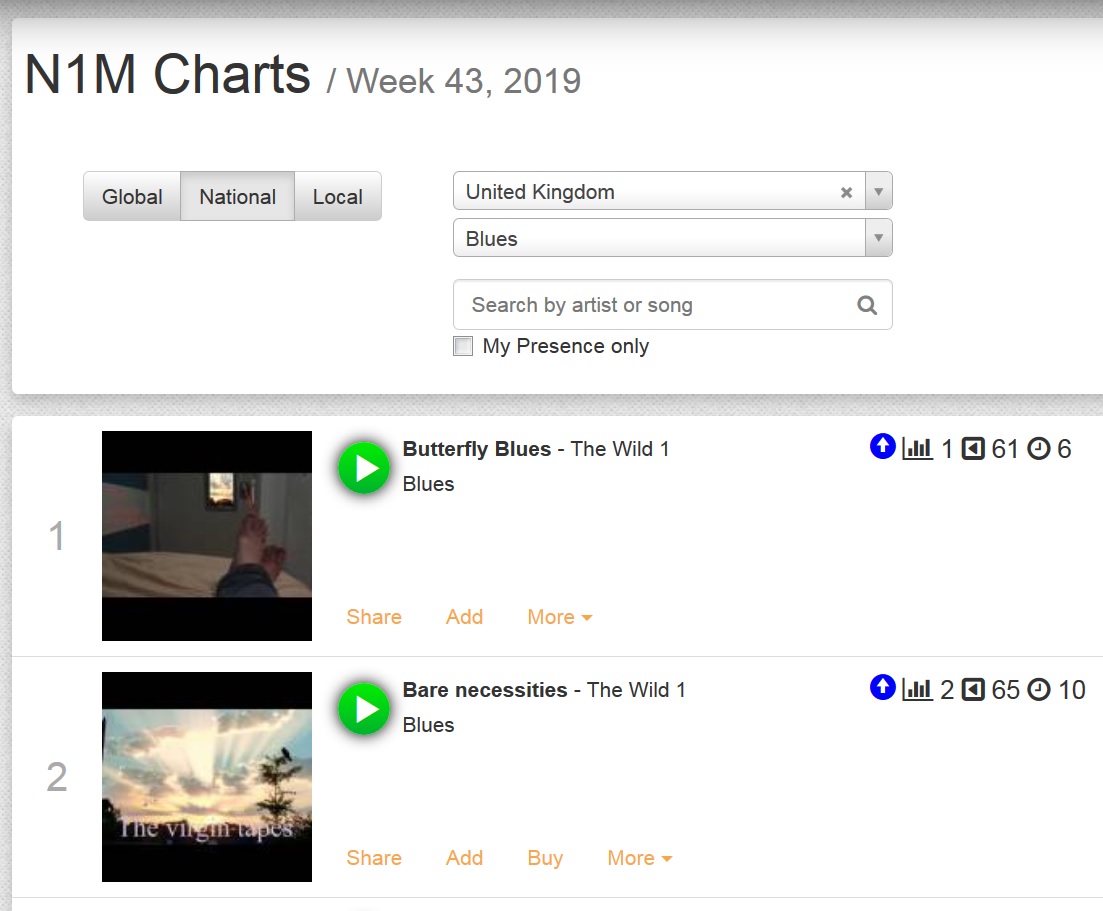Expand More menu for Bare necessities
1103x911 pixels.
640,858
